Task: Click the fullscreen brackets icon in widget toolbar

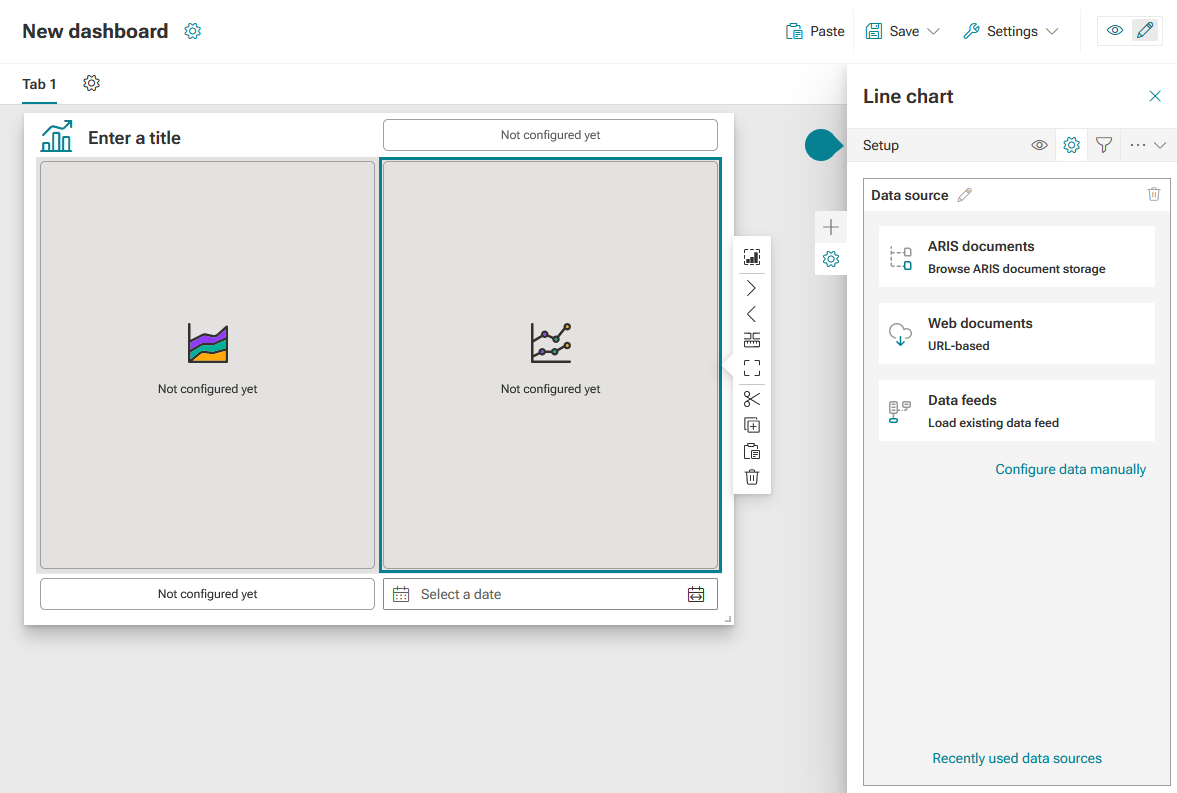Action: 751,367
